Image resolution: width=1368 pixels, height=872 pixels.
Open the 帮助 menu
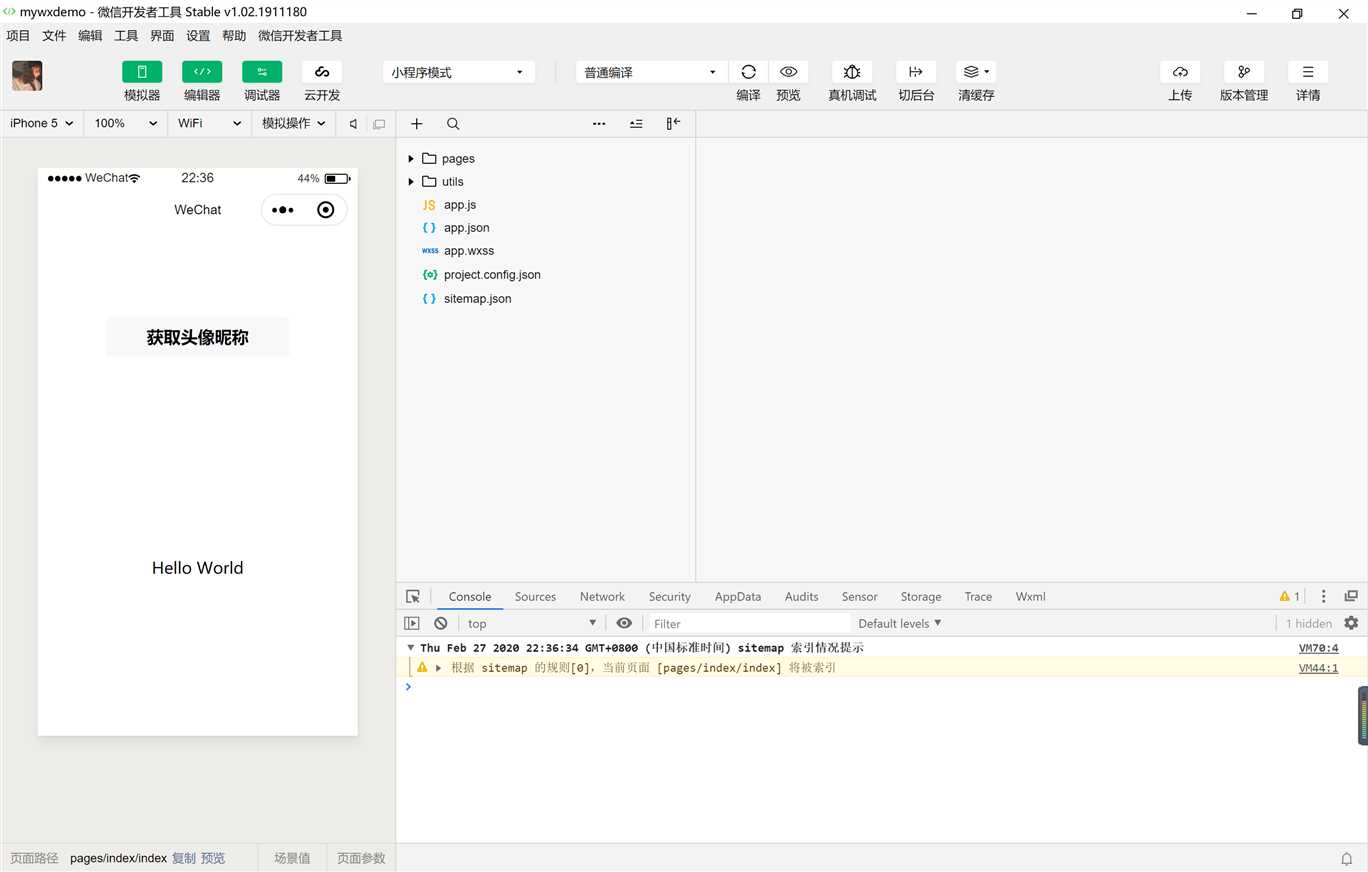(234, 35)
